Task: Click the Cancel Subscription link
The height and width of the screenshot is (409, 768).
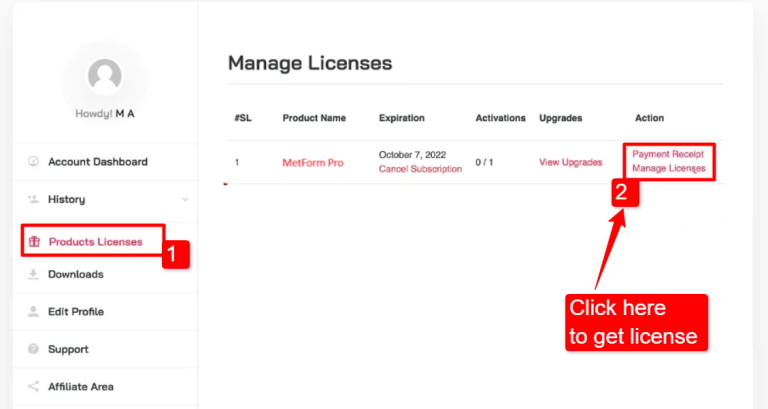Action: pyautogui.click(x=420, y=169)
